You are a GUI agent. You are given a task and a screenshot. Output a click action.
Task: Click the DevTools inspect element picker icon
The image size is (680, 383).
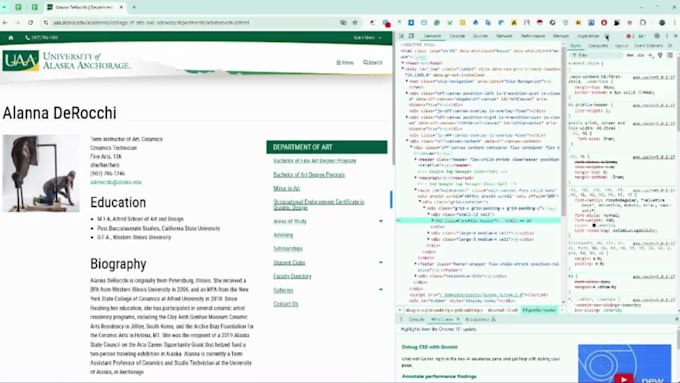click(402, 36)
